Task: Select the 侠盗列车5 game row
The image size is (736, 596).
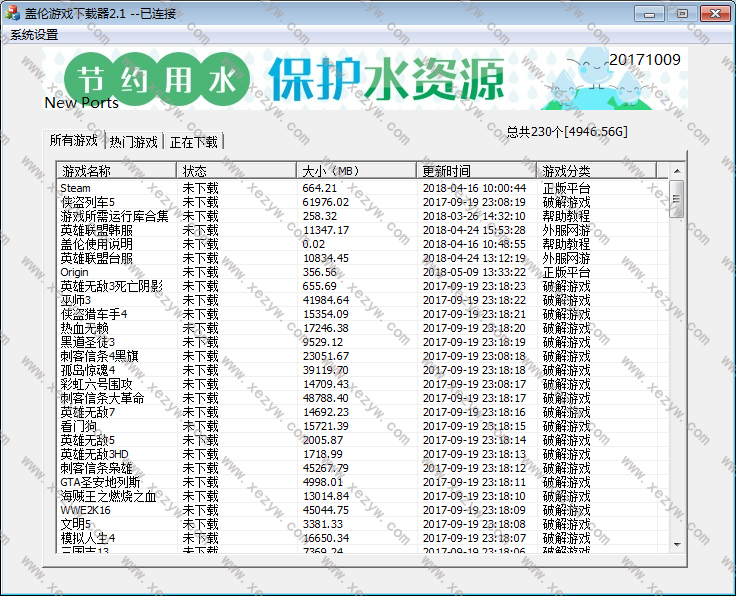Action: pyautogui.click(x=88, y=202)
